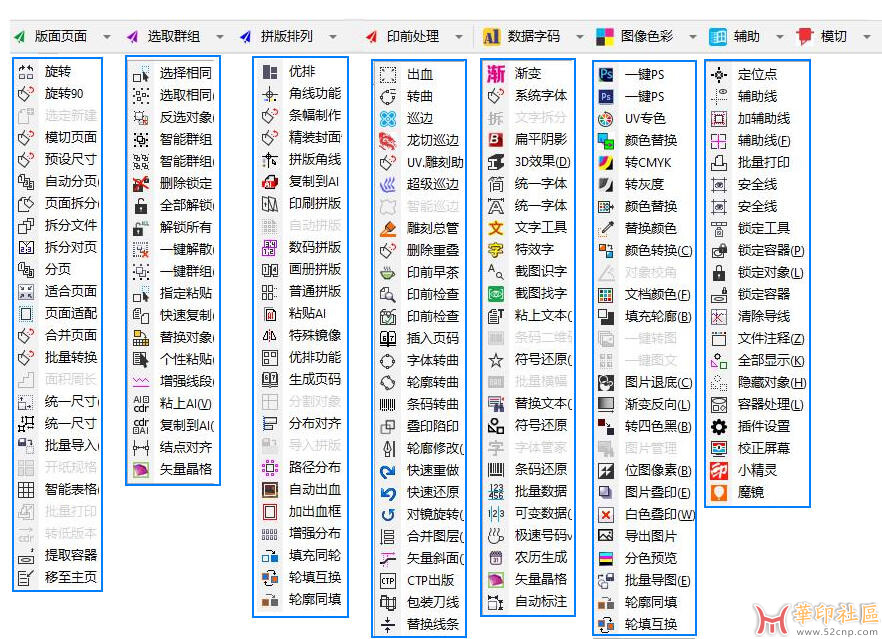Image resolution: width=882 pixels, height=639 pixels.
Task: Click the 出血 dashed-square icon
Action: coord(388,74)
